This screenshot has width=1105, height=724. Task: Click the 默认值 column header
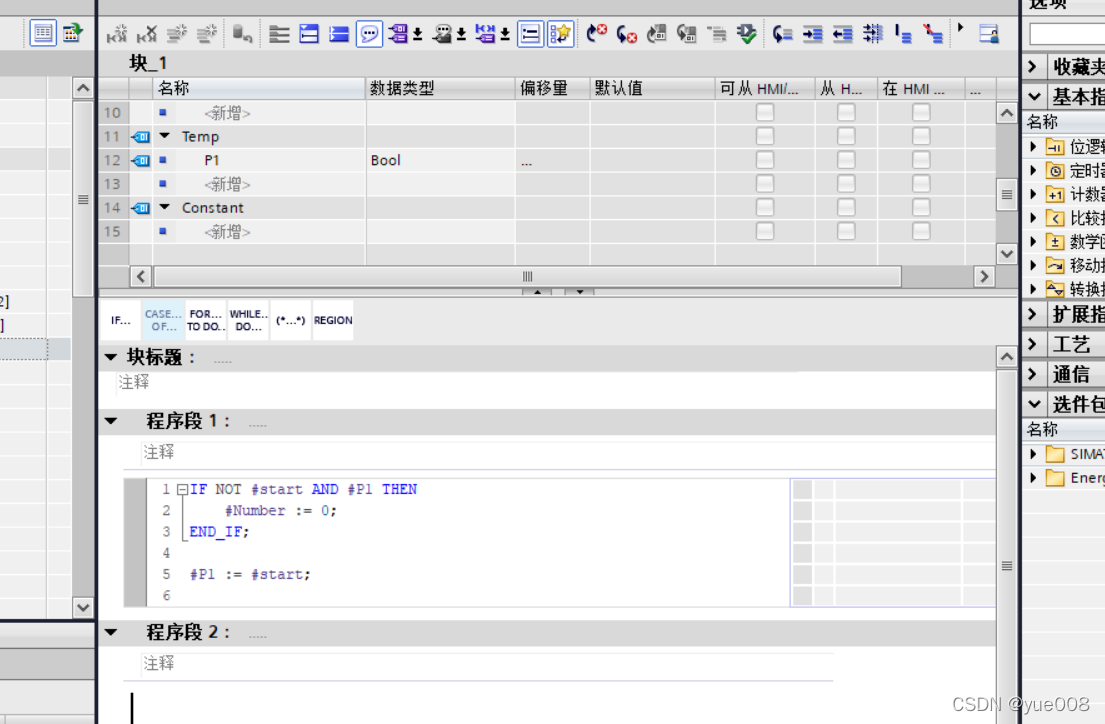coord(653,88)
